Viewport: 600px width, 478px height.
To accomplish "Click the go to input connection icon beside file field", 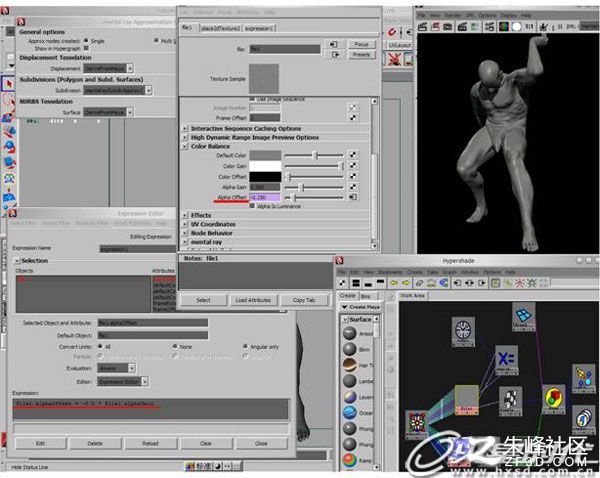I will pyautogui.click(x=334, y=44).
